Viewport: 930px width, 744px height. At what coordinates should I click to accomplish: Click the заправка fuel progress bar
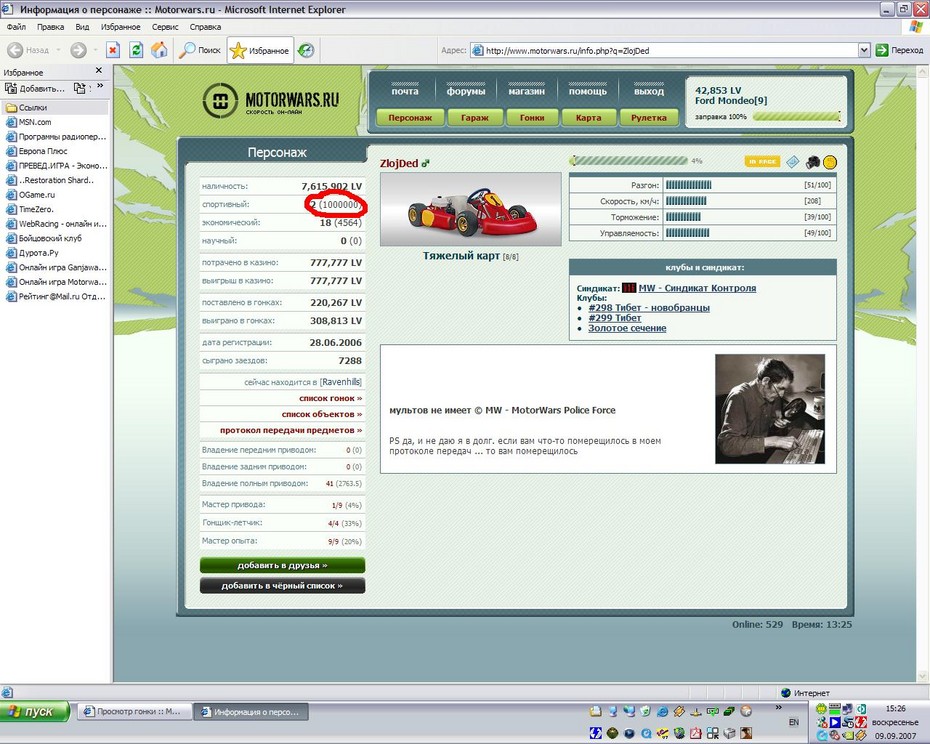tap(797, 116)
